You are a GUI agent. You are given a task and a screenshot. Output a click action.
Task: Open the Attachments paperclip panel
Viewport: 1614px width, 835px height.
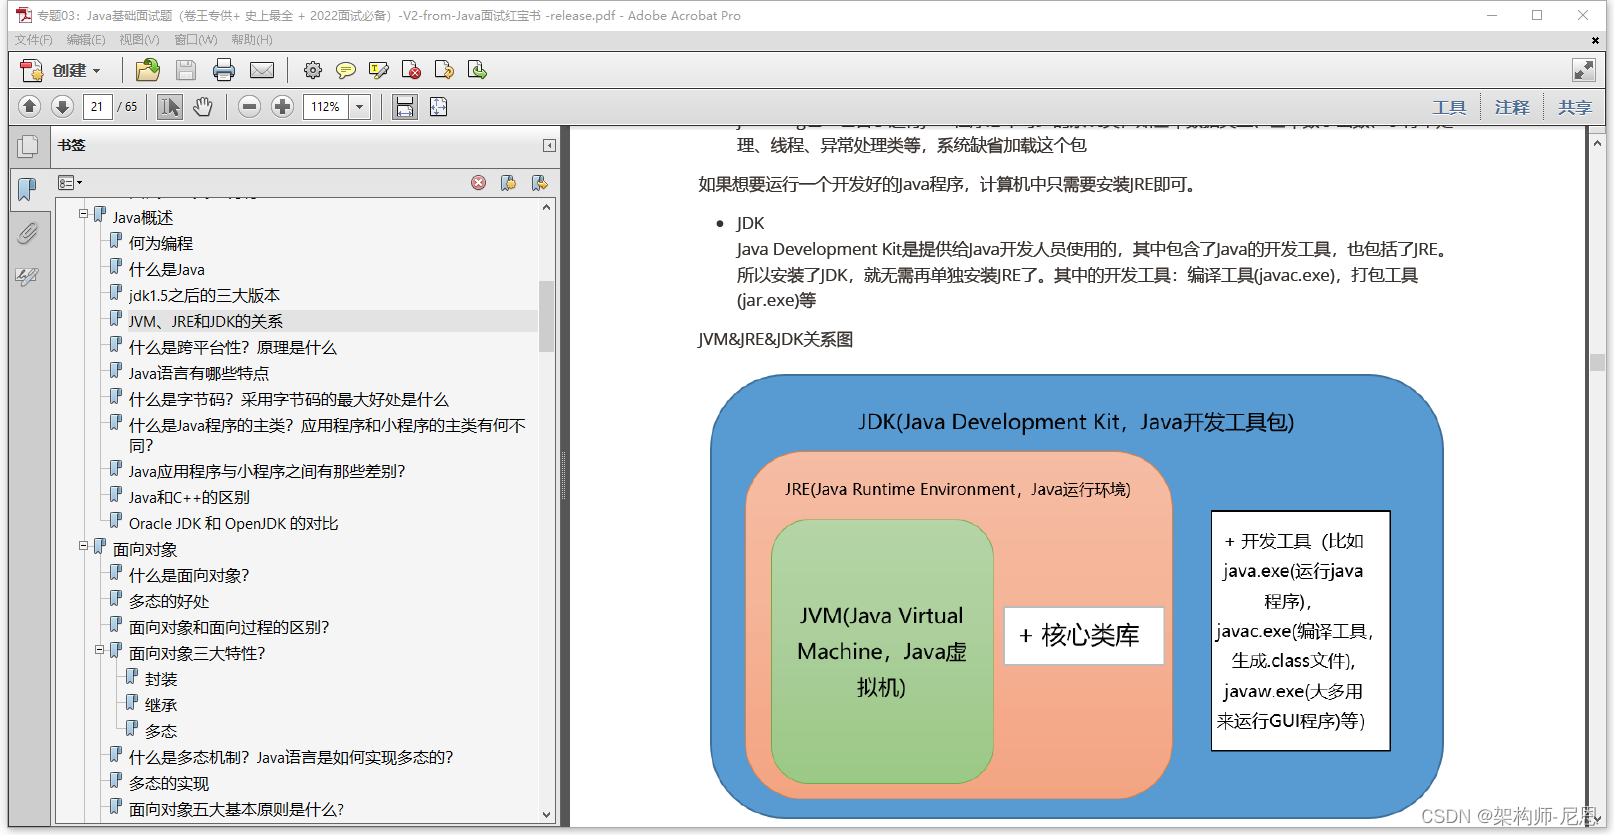coord(27,233)
